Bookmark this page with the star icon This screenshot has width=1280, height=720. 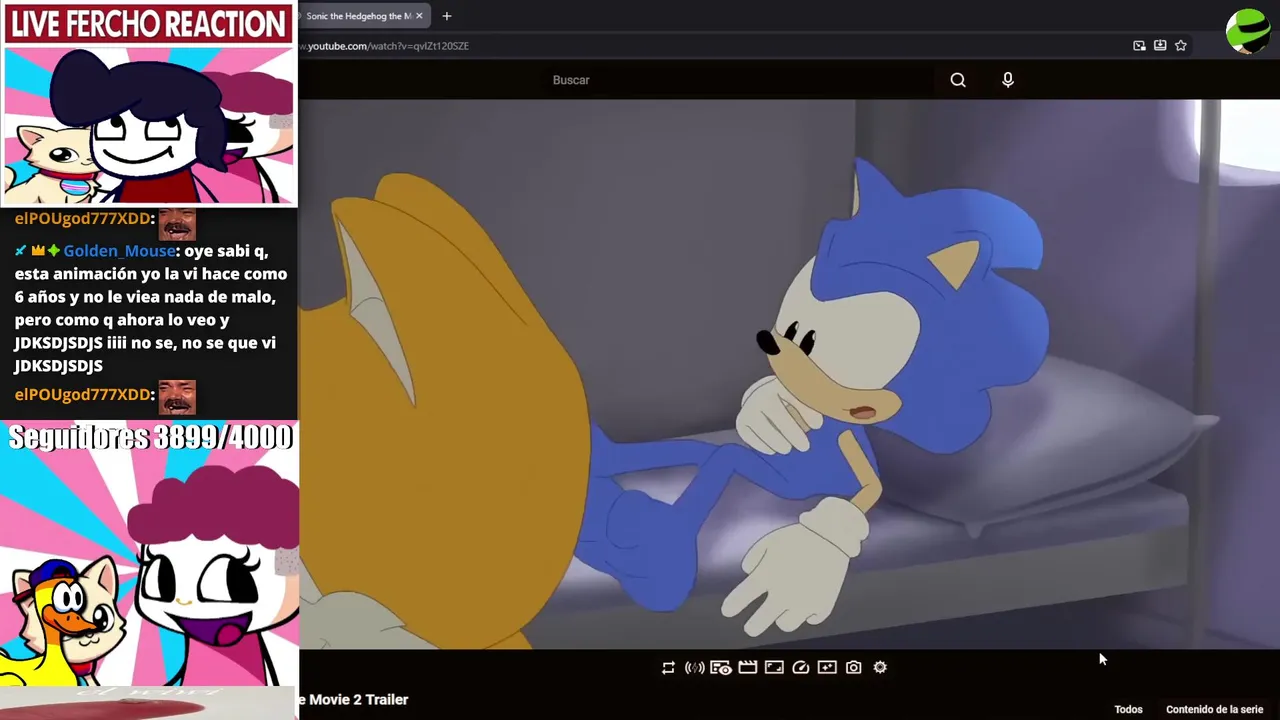(x=1181, y=46)
